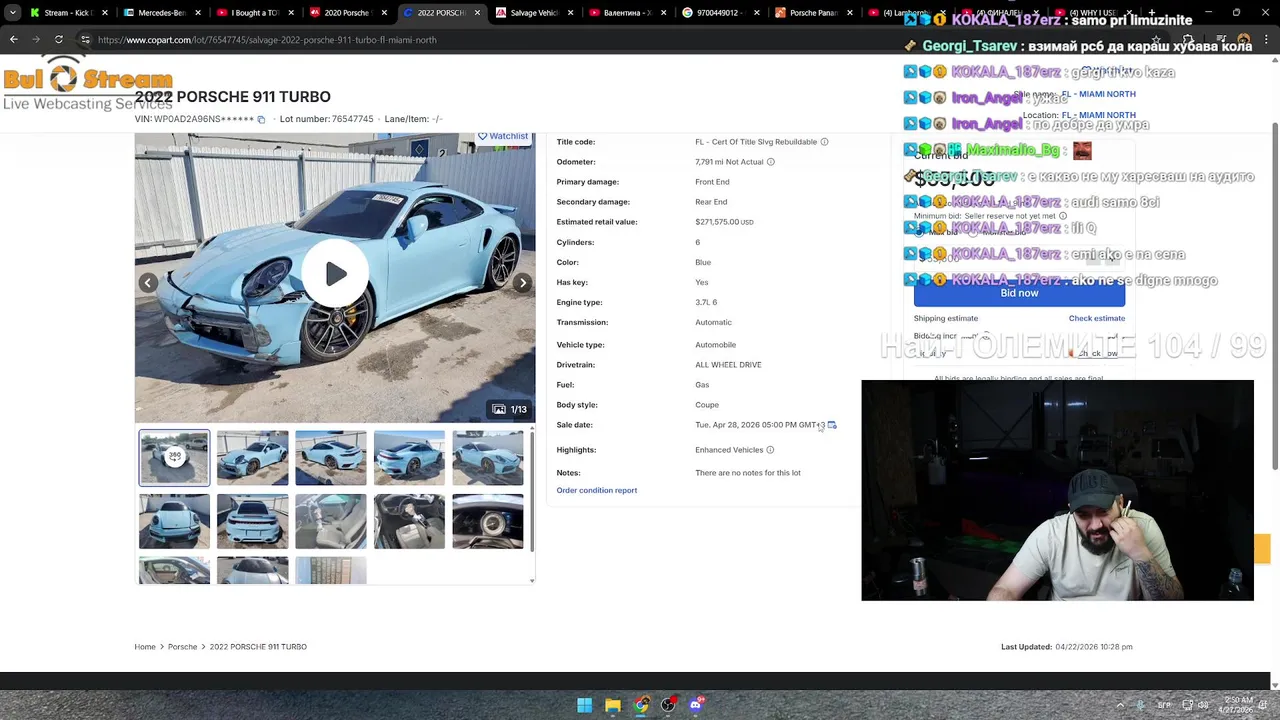
Task: Go to Home breadcrumb
Action: coord(145,647)
